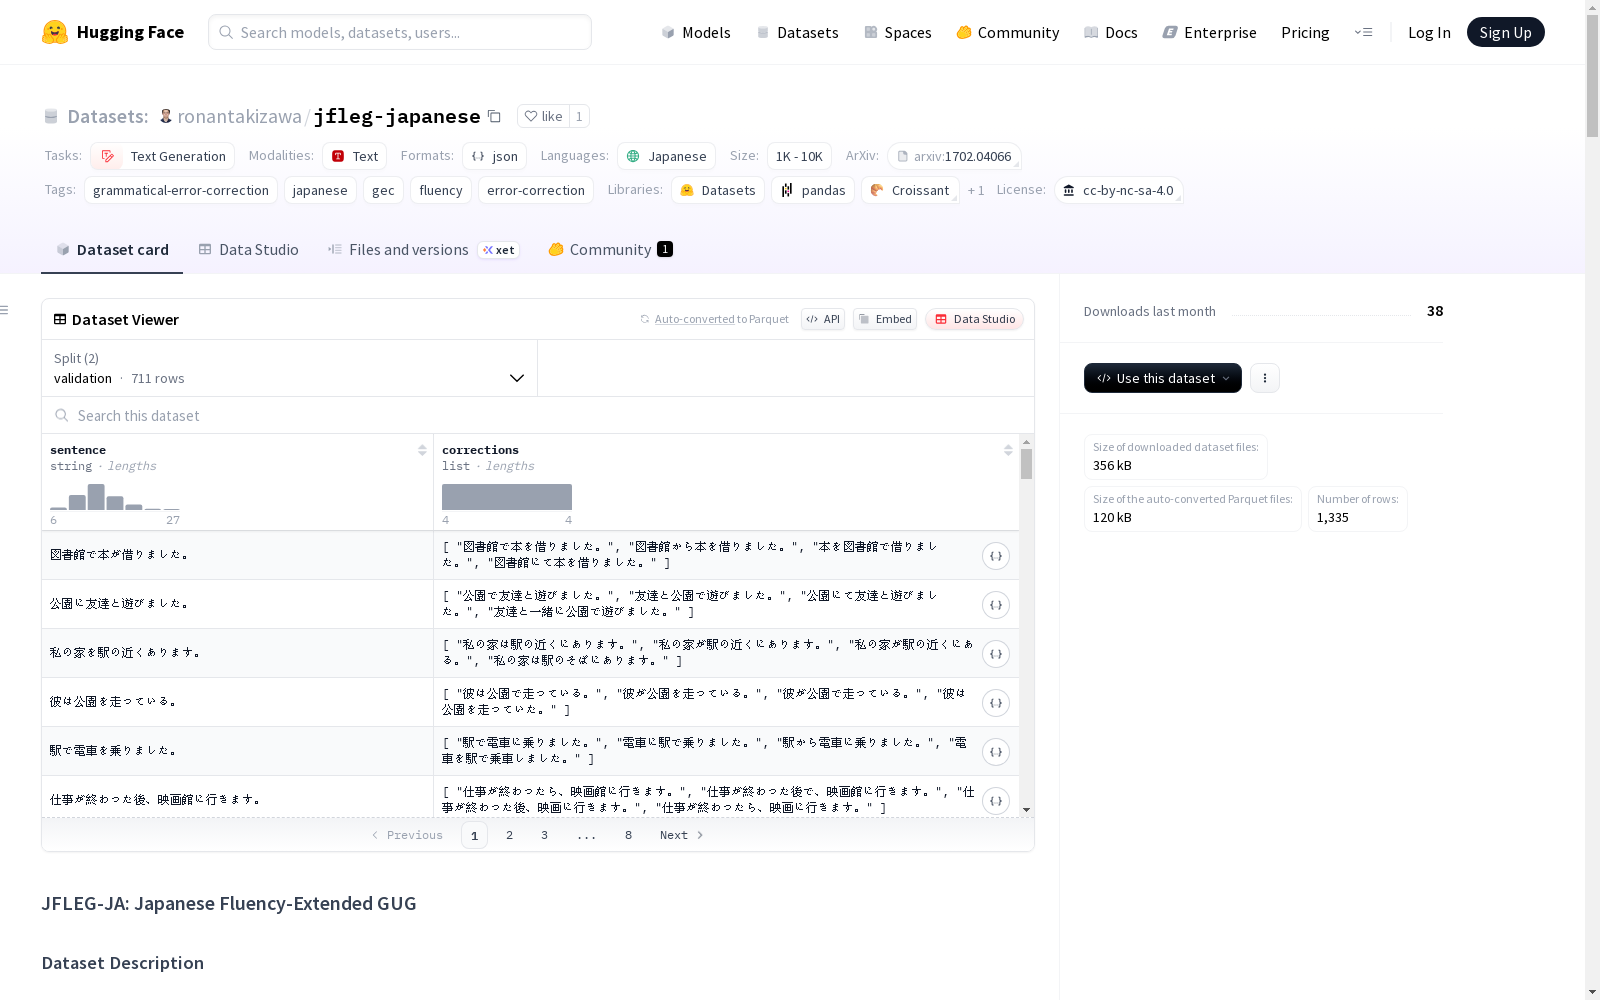The height and width of the screenshot is (1000, 1600).
Task: Click Next page in pagination
Action: pos(681,835)
